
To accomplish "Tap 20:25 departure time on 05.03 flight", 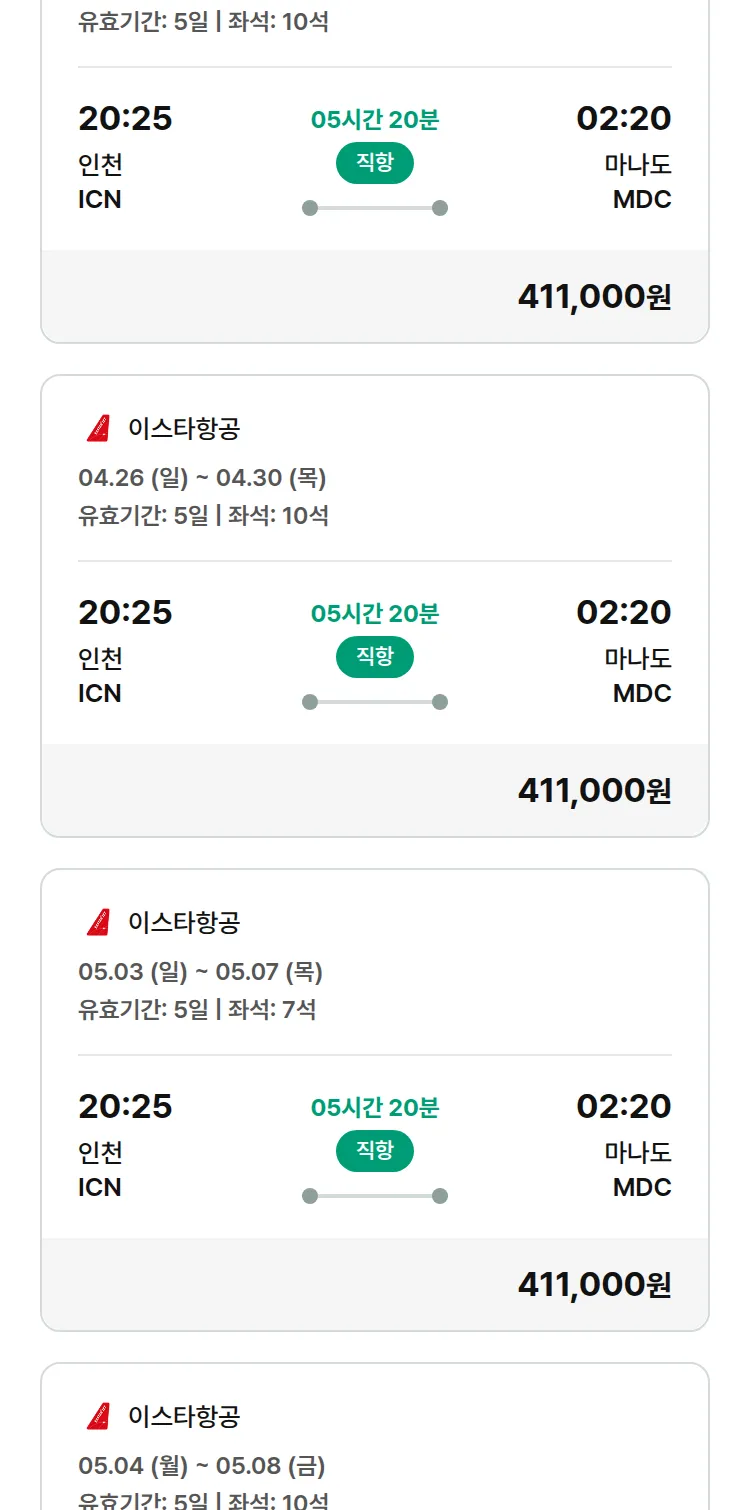I will click(125, 1106).
